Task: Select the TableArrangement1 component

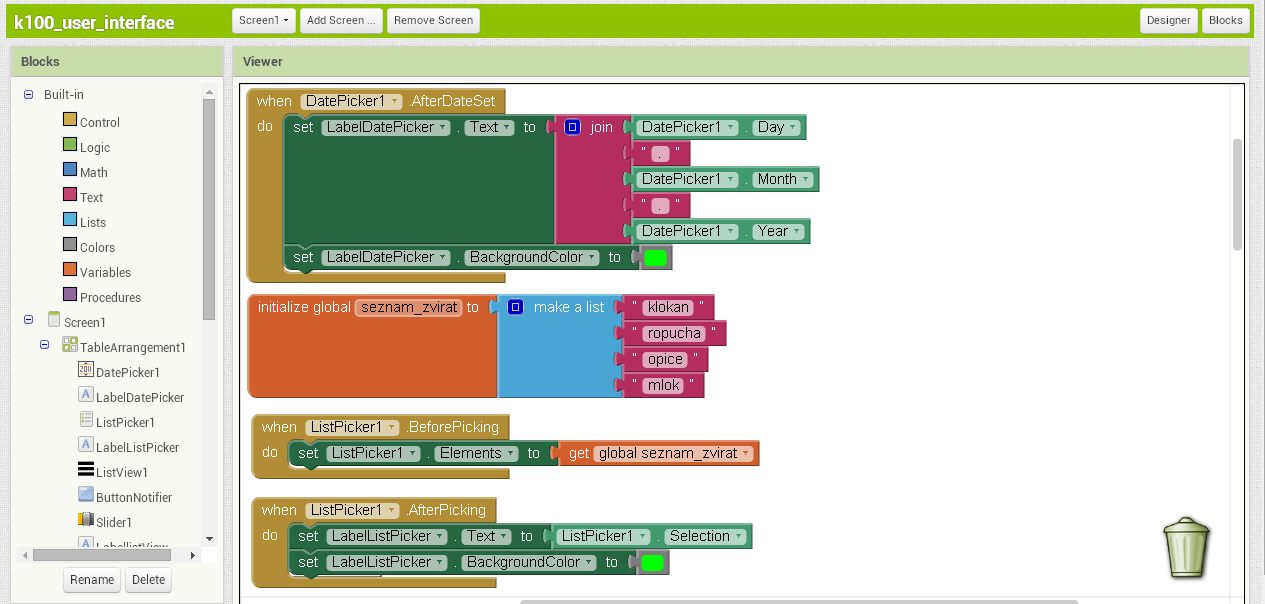Action: 124,347
